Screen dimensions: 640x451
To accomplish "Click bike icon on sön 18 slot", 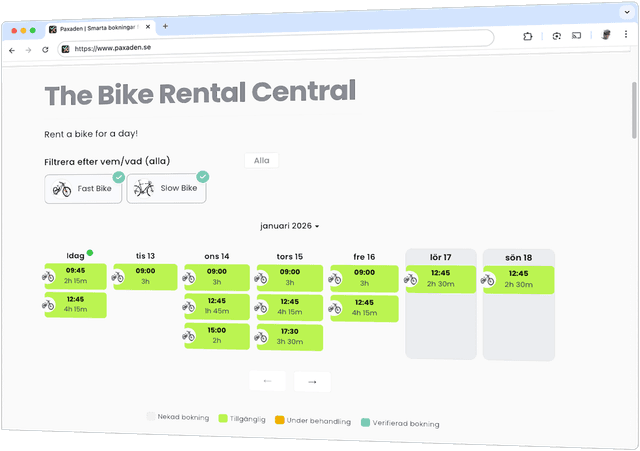I will tap(488, 280).
